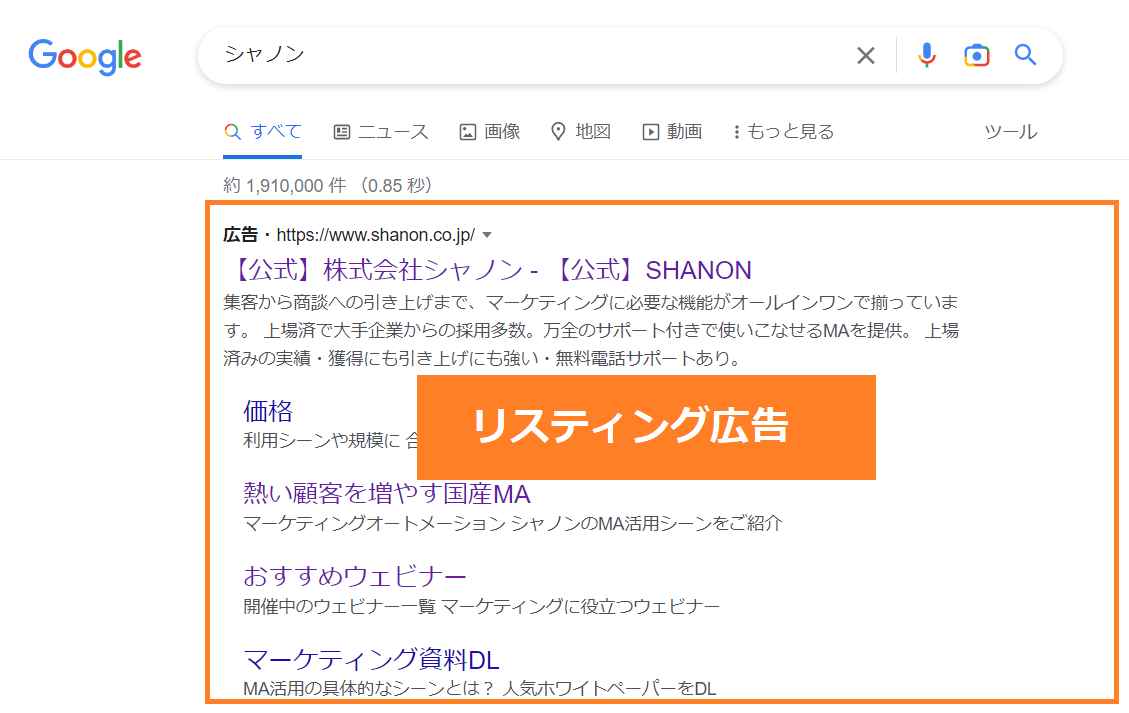Open the 価格 sitelink
Screen dimensions: 1129x713
268,411
